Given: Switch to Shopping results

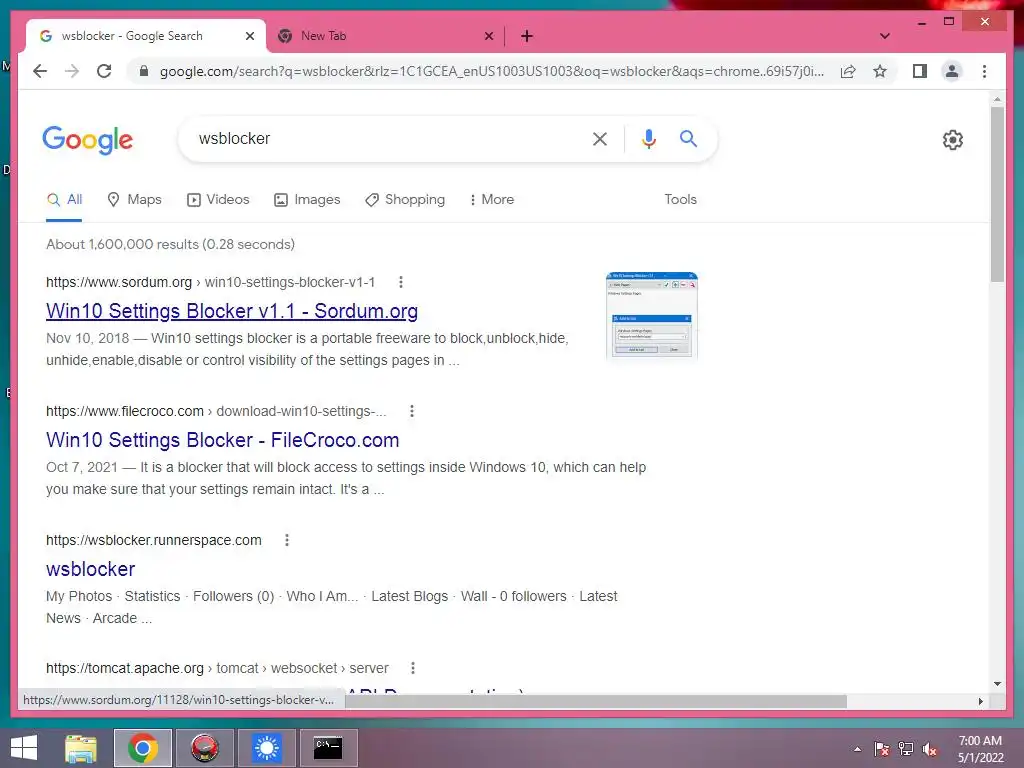Looking at the screenshot, I should coord(405,200).
